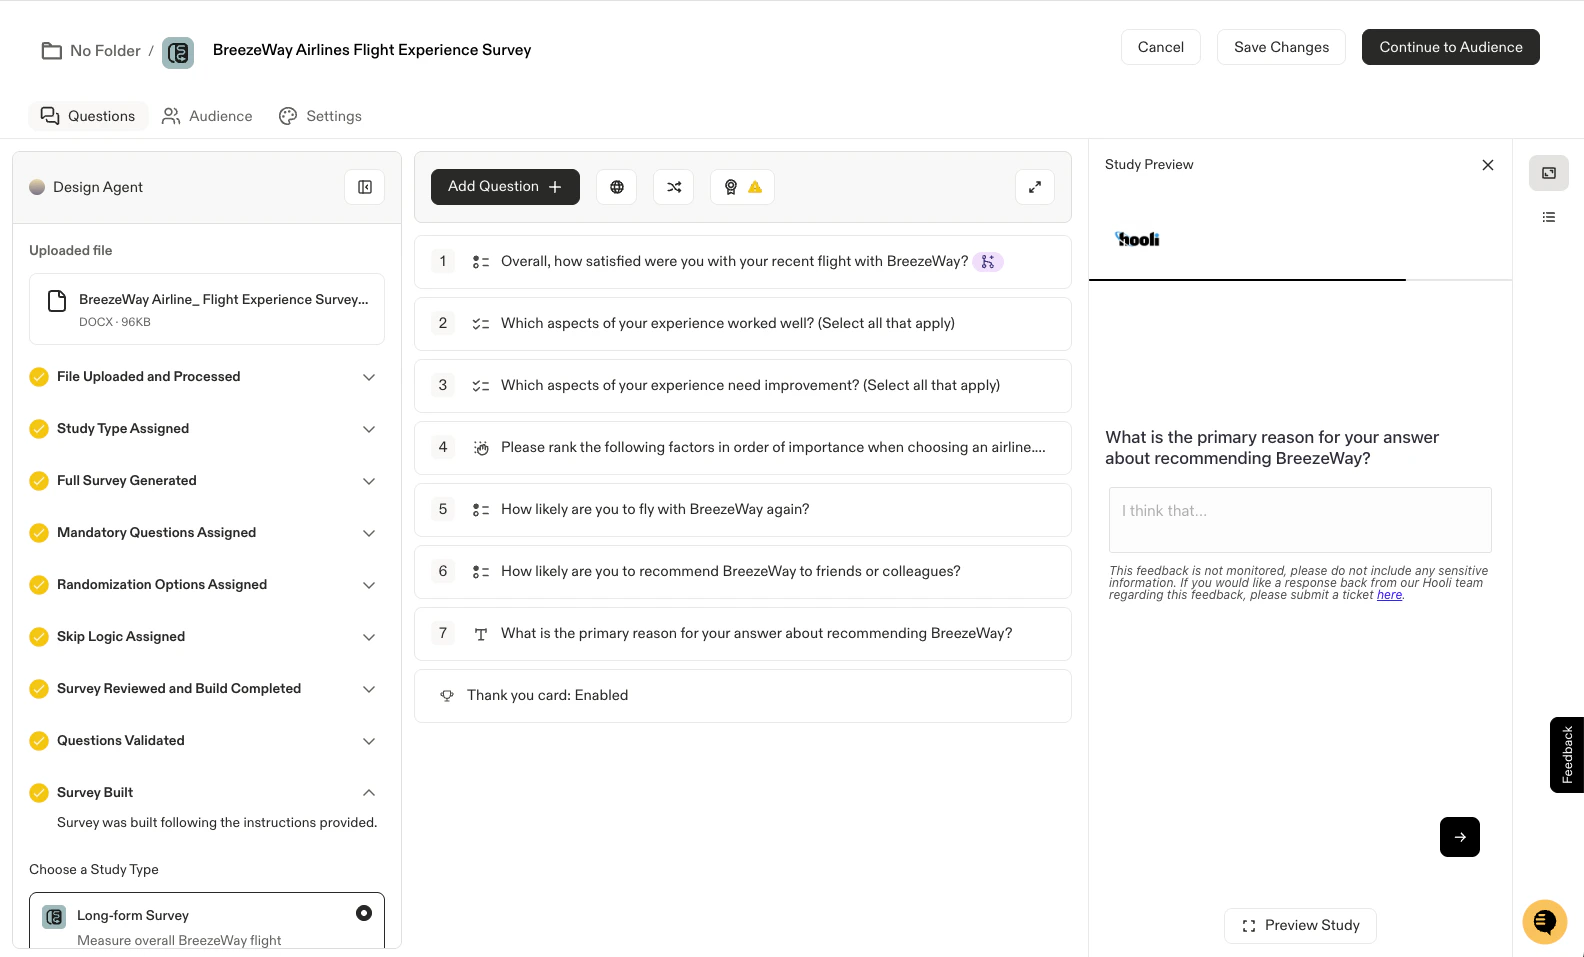Click Save Changes
Screen dimensions: 1584x957
1281,47
